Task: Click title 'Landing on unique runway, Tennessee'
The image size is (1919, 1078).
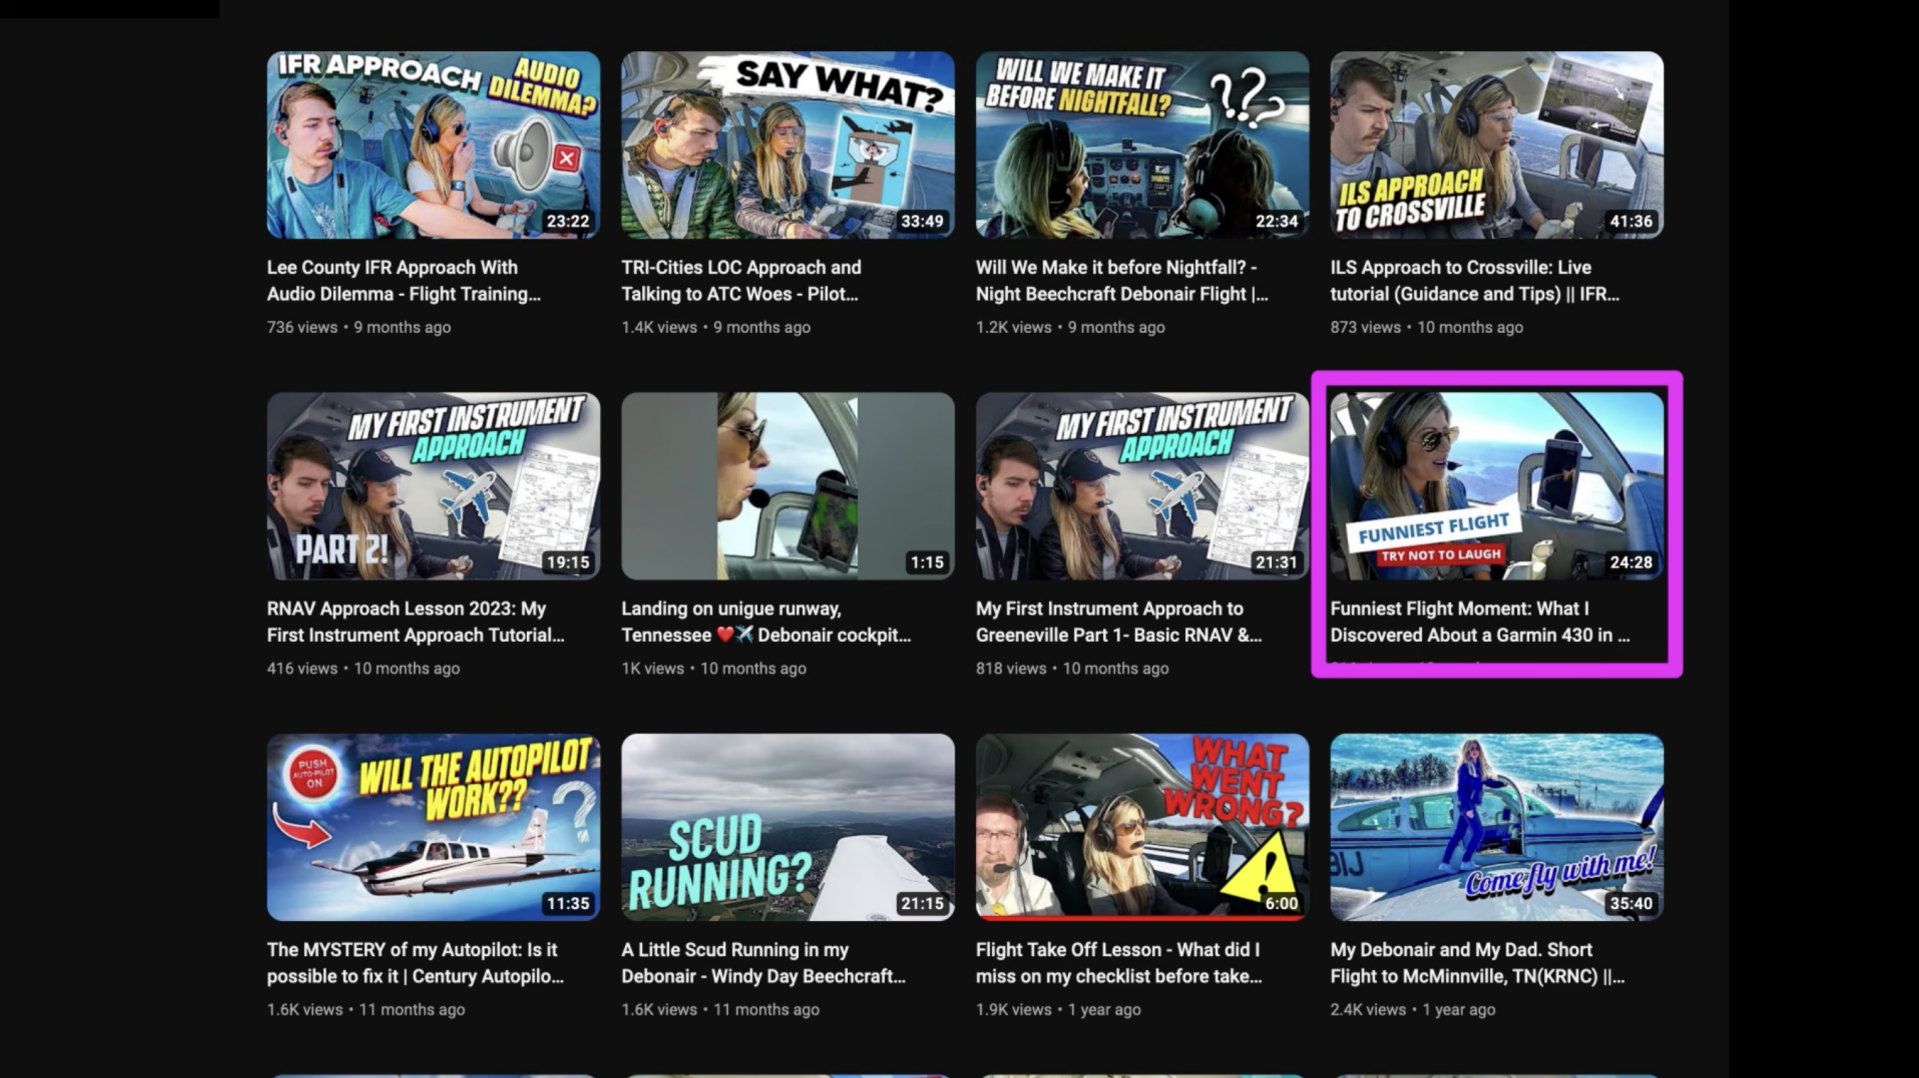Action: coord(766,622)
